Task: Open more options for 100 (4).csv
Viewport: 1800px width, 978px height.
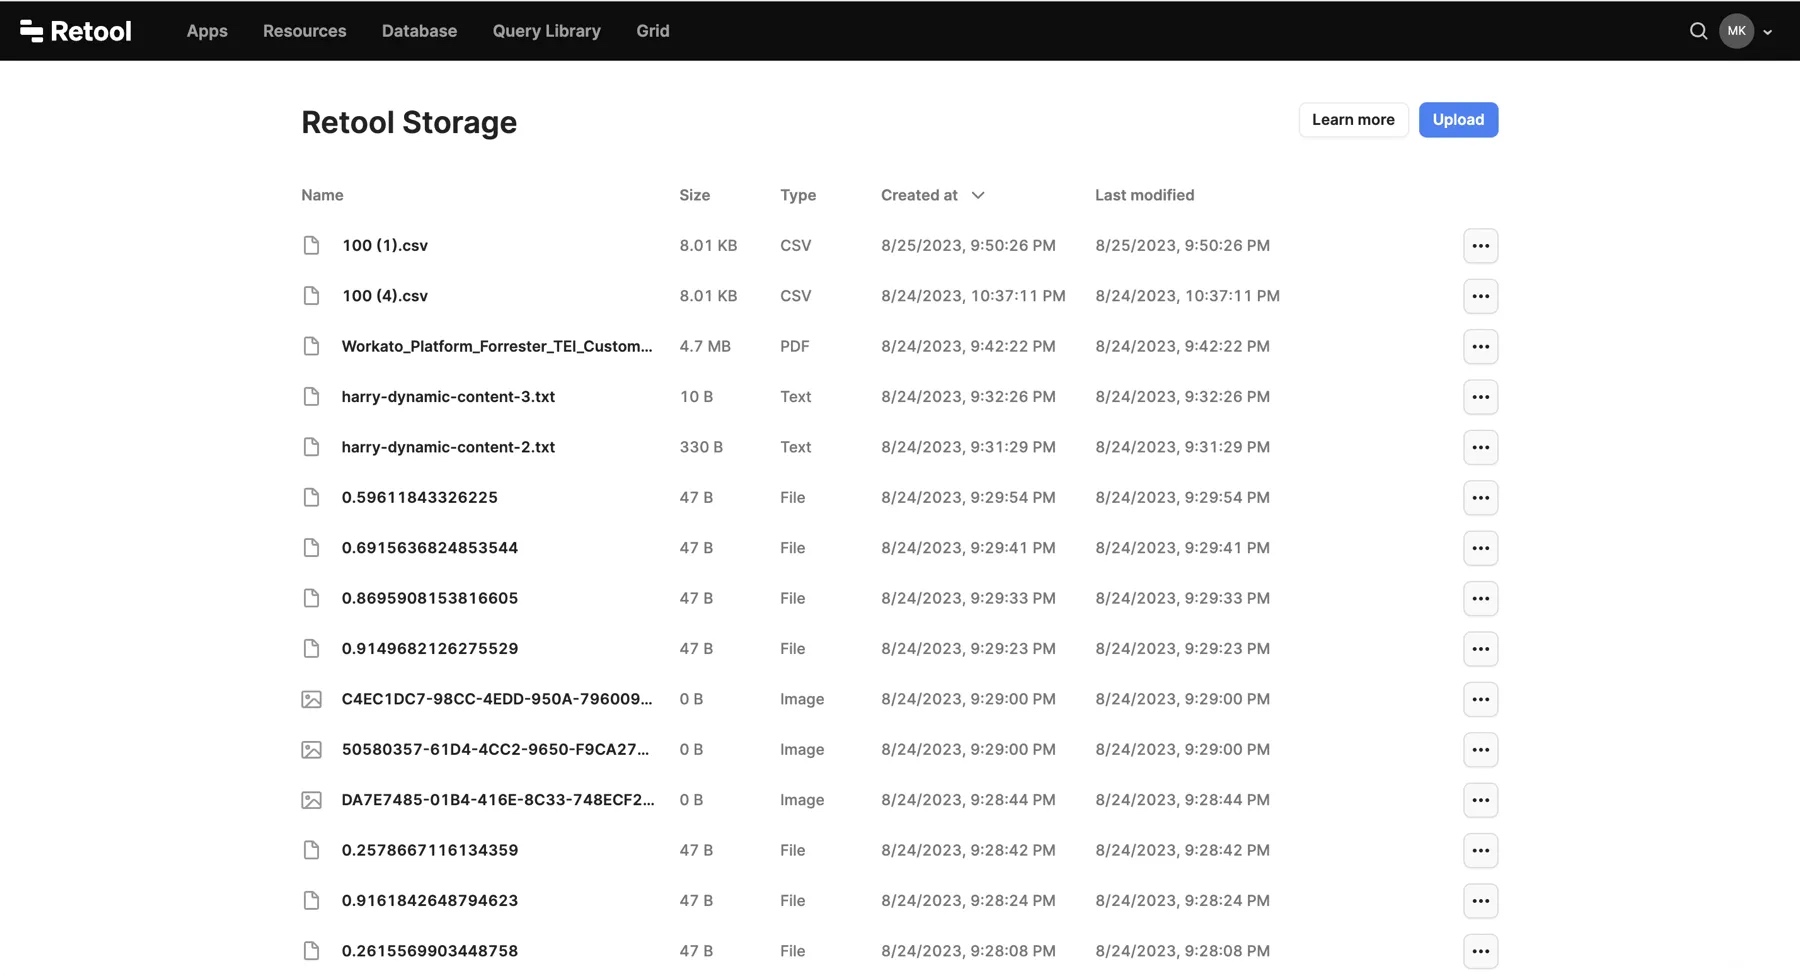Action: coord(1480,296)
